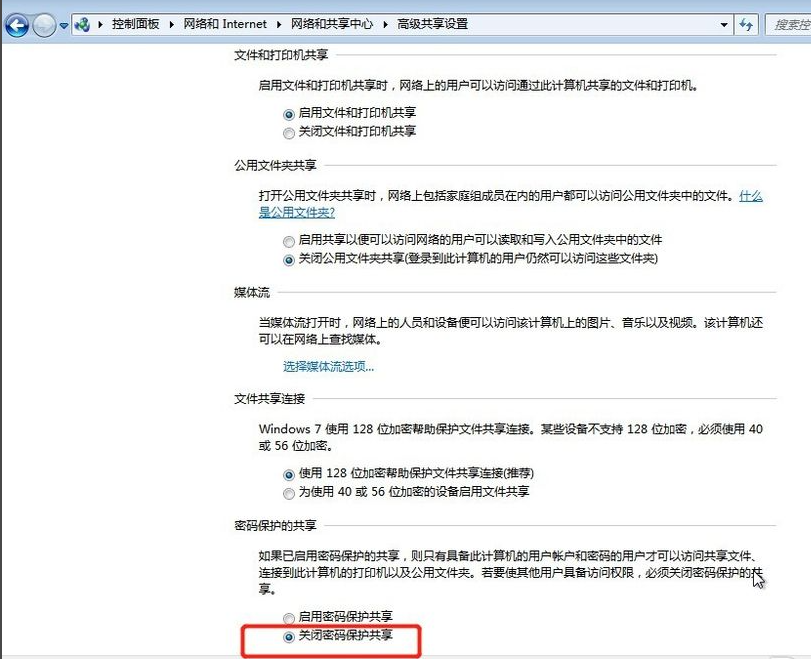Click the Forward navigation arrow button
Viewport: 811px width, 659px height.
(x=44, y=25)
